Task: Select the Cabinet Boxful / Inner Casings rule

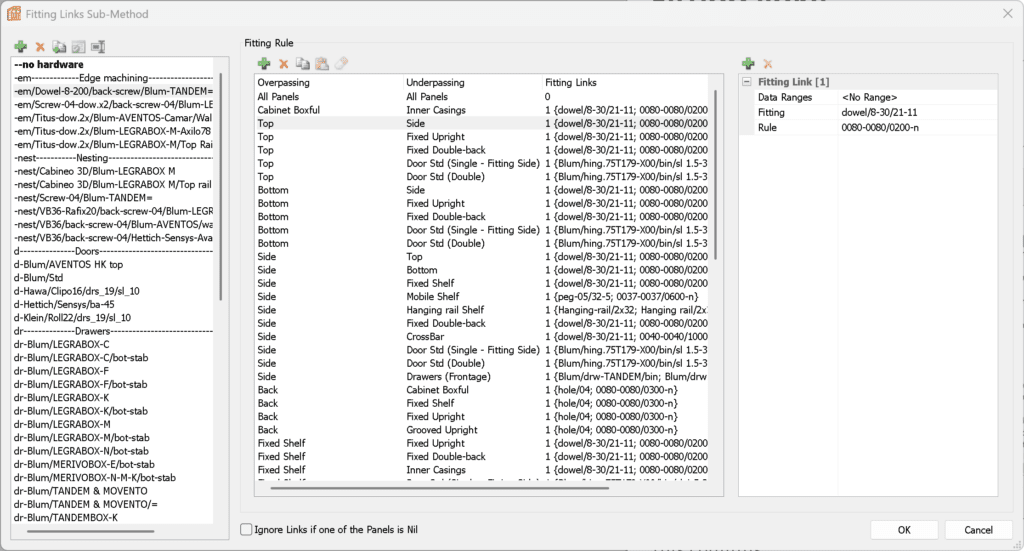Action: pos(481,110)
